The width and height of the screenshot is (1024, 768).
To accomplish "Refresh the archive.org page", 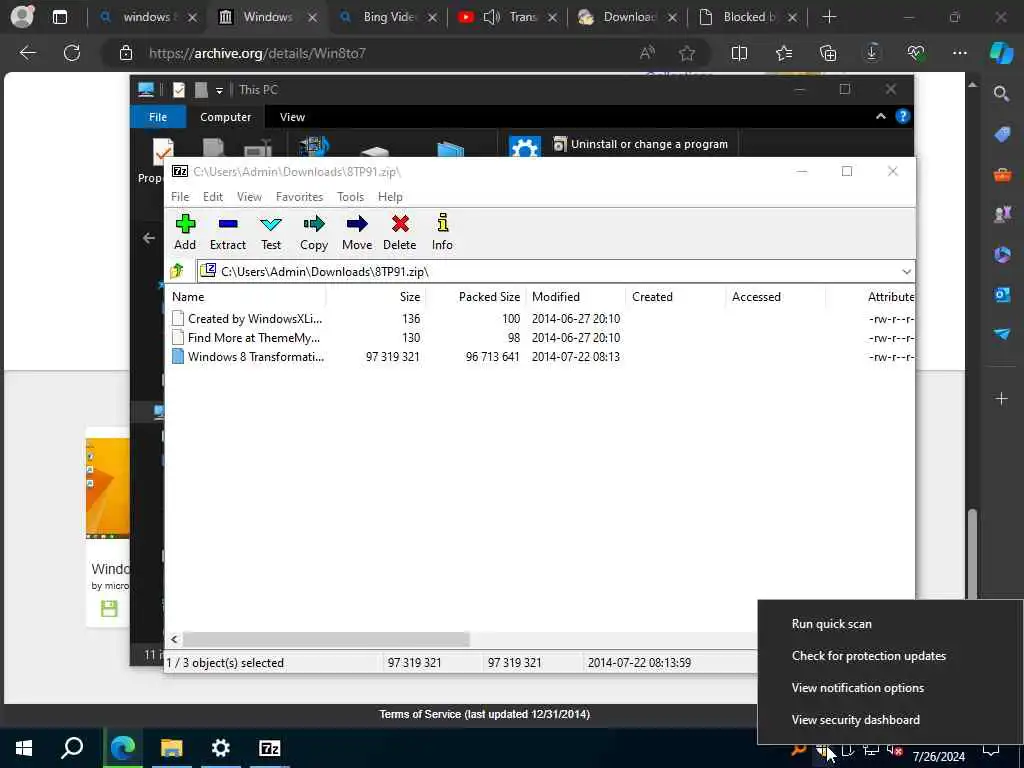I will [72, 53].
